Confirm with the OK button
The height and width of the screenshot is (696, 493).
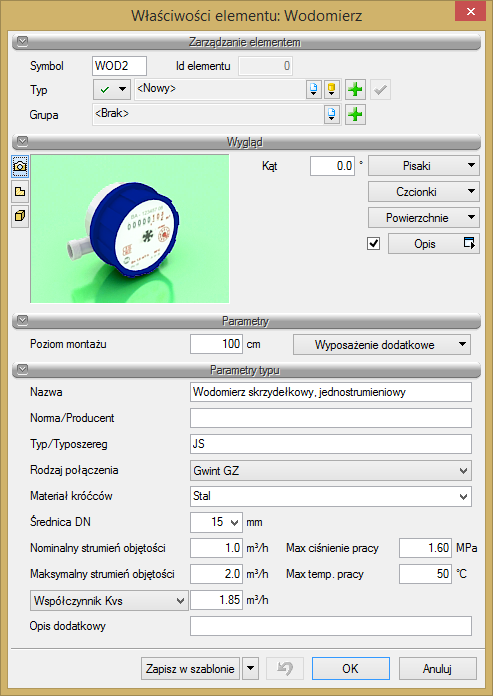click(x=351, y=668)
